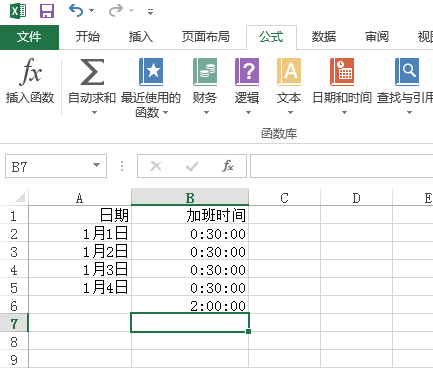Switch to the 页面布局 tab
Image resolution: width=433 pixels, height=368 pixels.
(205, 37)
